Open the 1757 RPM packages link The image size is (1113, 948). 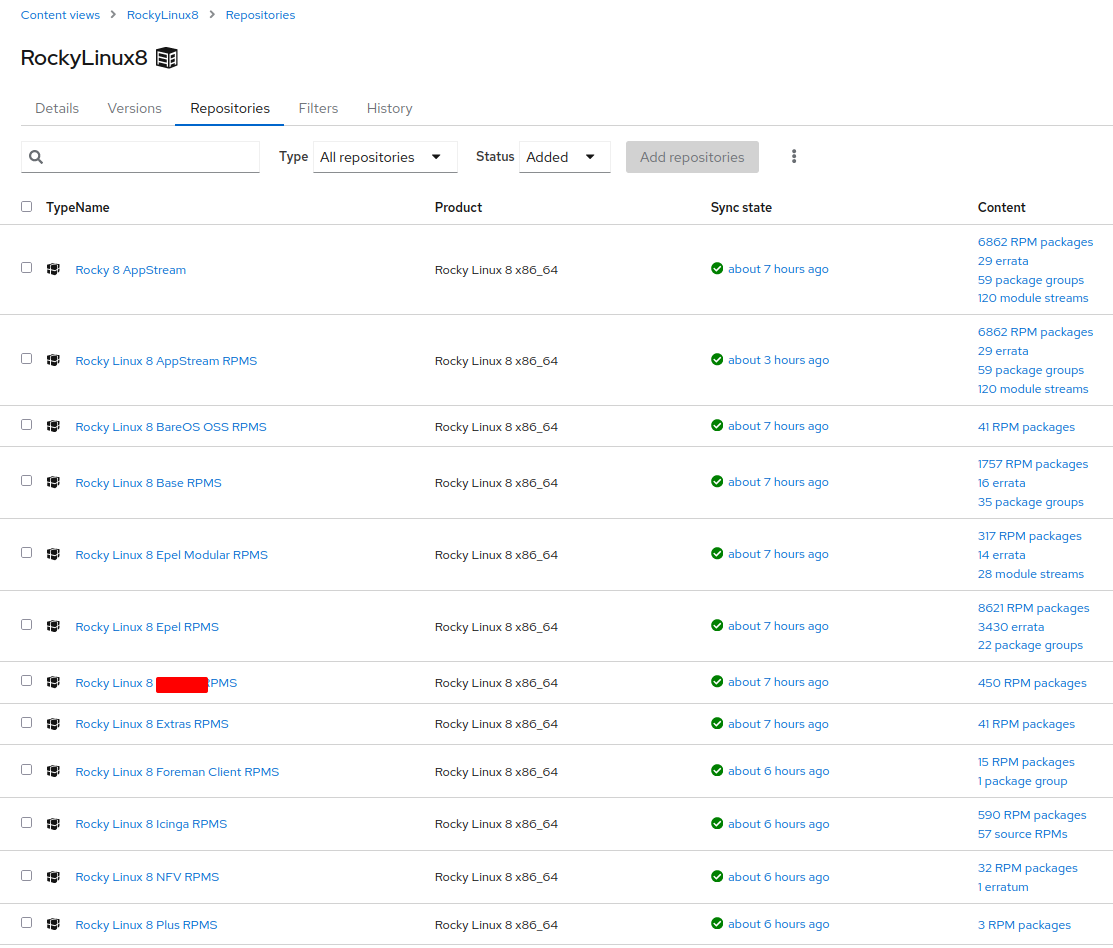click(1033, 464)
